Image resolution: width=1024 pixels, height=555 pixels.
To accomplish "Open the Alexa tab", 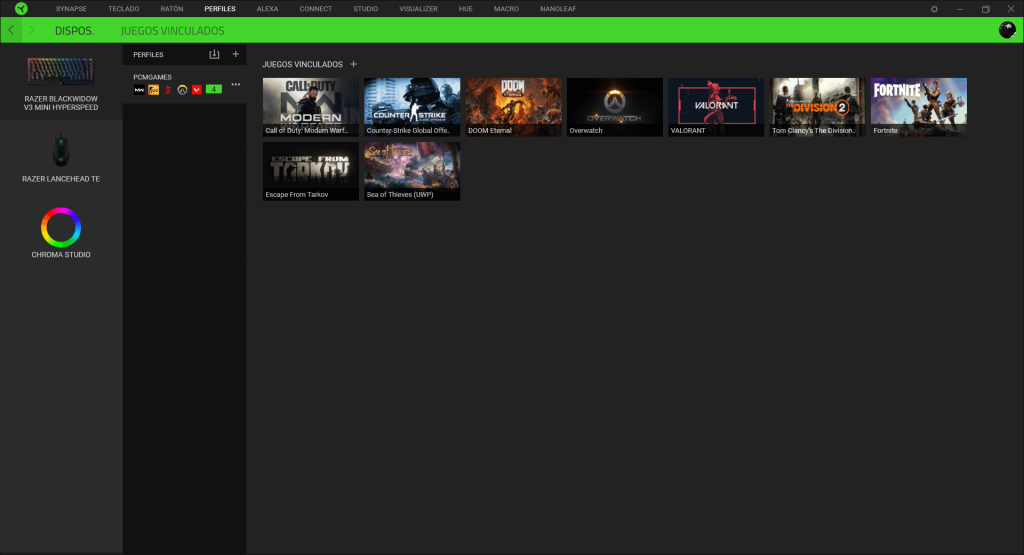I will click(268, 9).
